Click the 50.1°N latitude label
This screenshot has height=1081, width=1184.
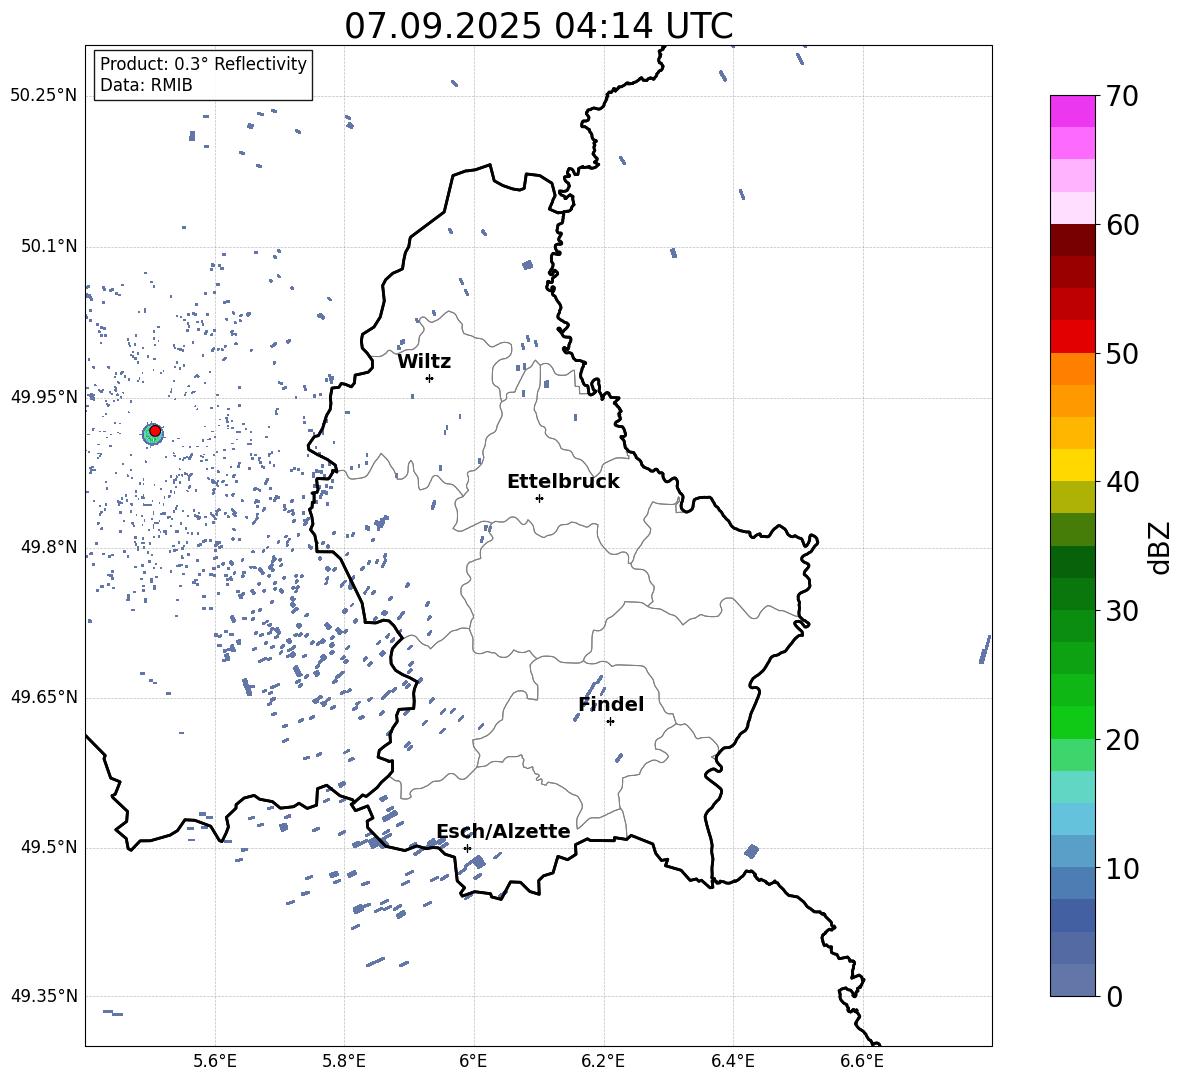(49, 247)
